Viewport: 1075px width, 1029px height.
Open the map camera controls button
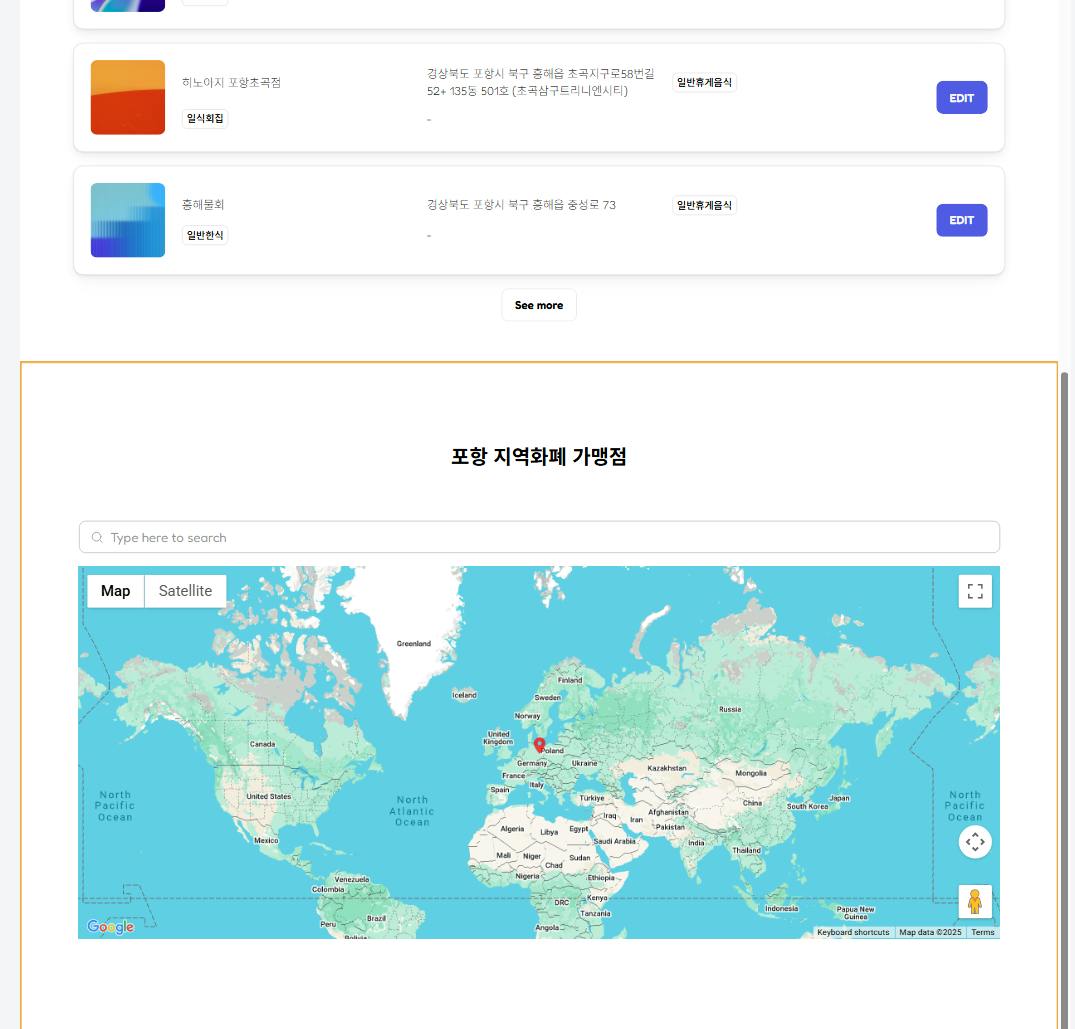[975, 842]
